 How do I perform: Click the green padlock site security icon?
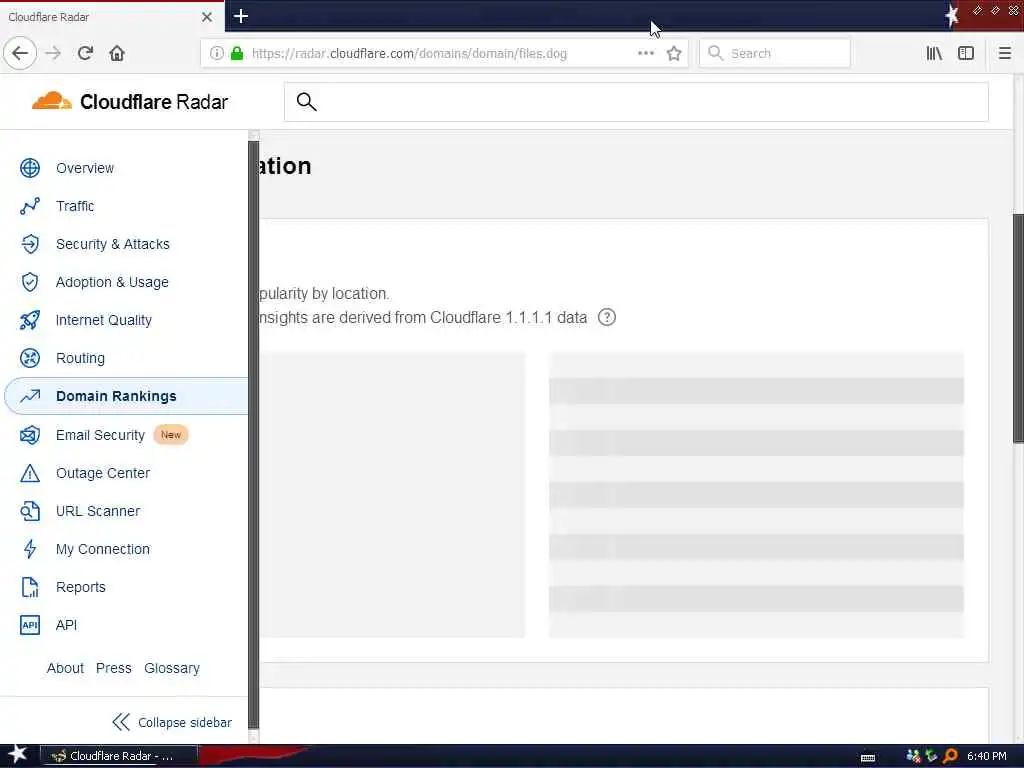pyautogui.click(x=237, y=54)
